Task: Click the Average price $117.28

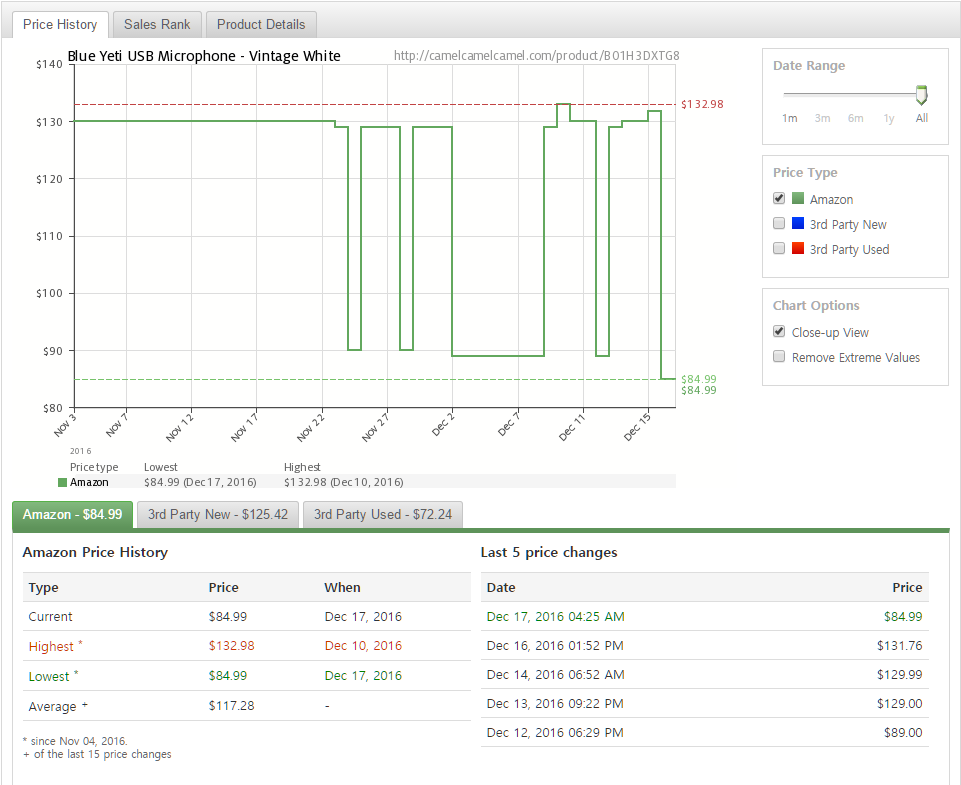Action: click(231, 706)
